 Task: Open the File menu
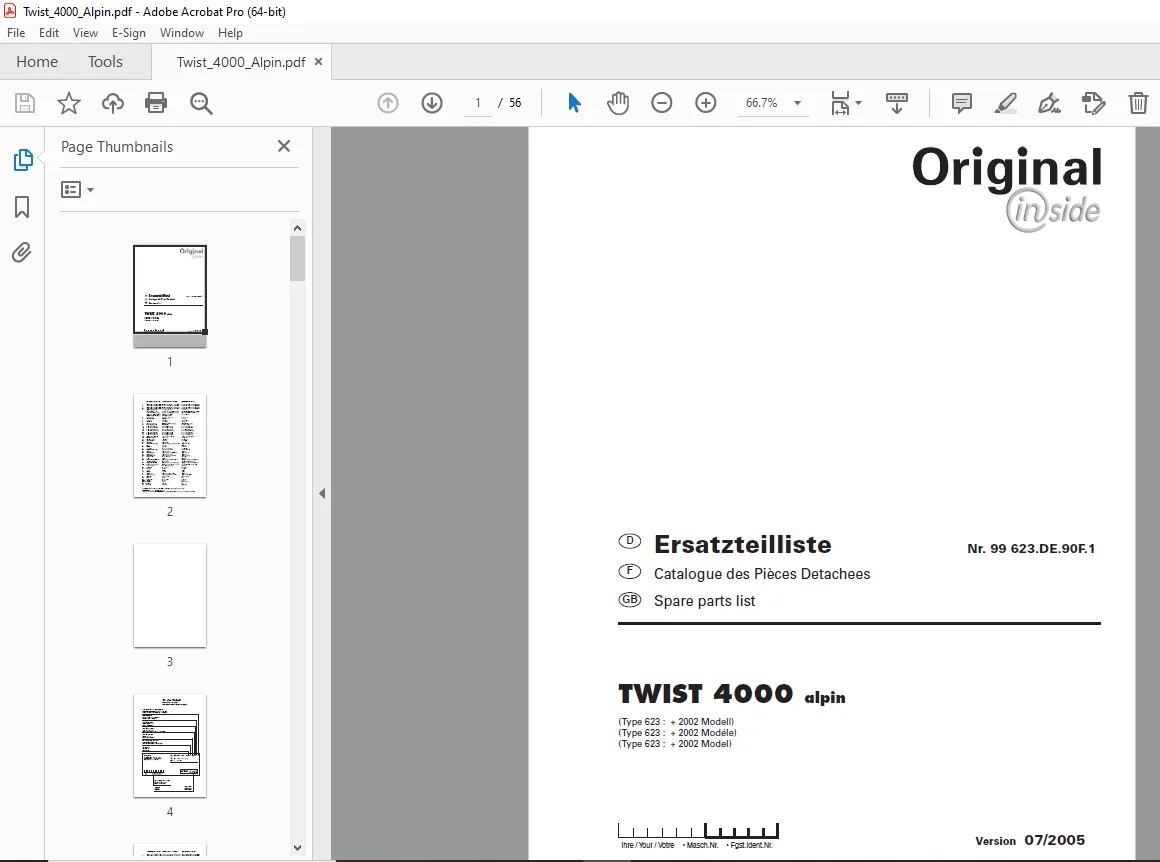[x=16, y=33]
